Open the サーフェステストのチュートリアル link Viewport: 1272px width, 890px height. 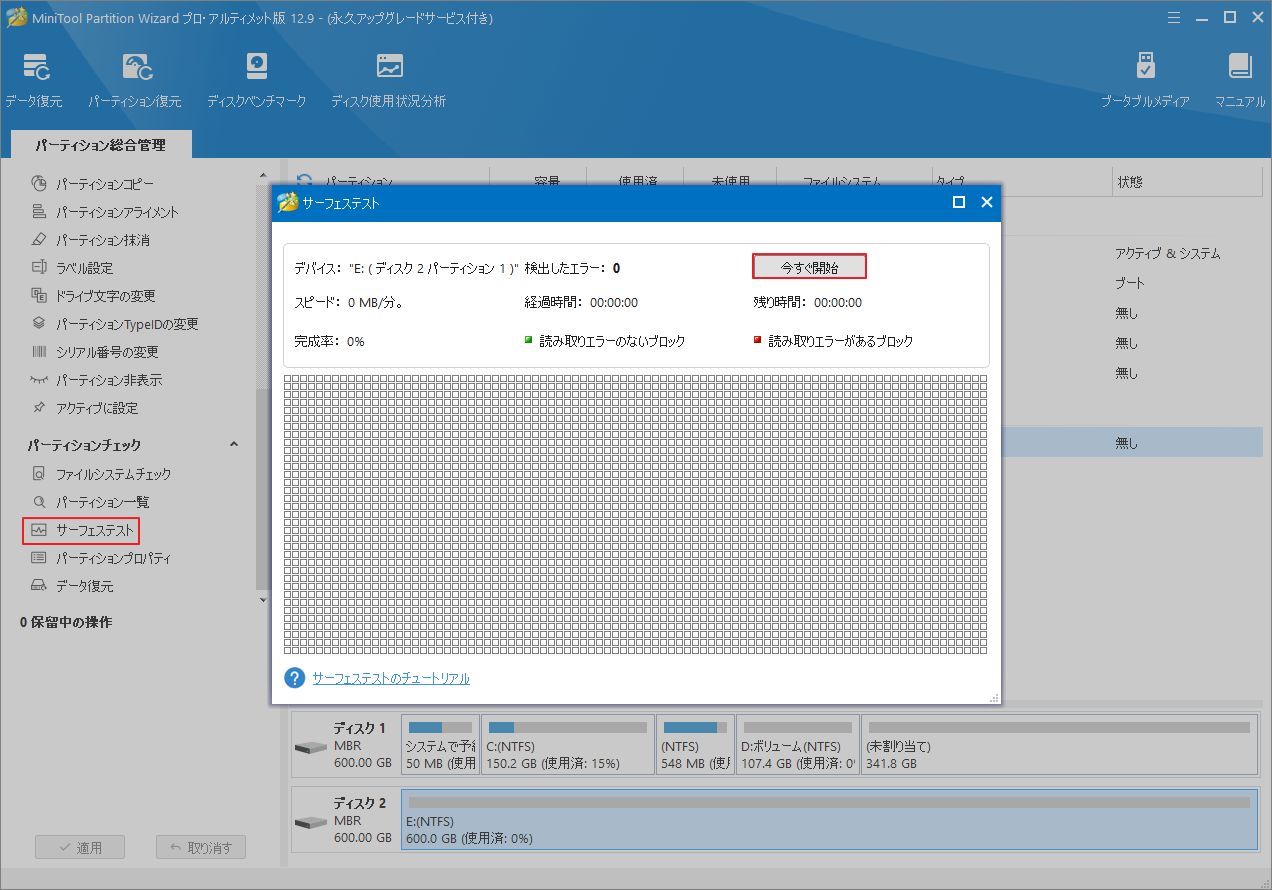click(391, 678)
